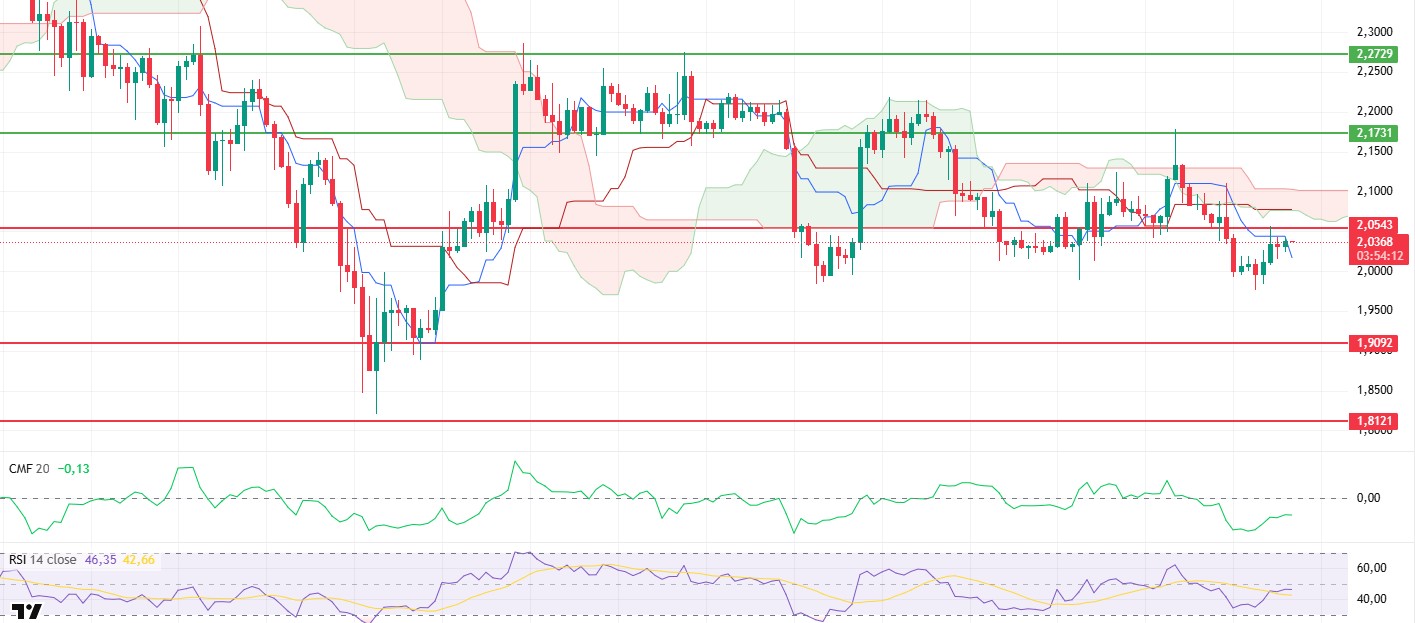1415x623 pixels.
Task: Click the TradingView logo icon
Action: pyautogui.click(x=28, y=612)
